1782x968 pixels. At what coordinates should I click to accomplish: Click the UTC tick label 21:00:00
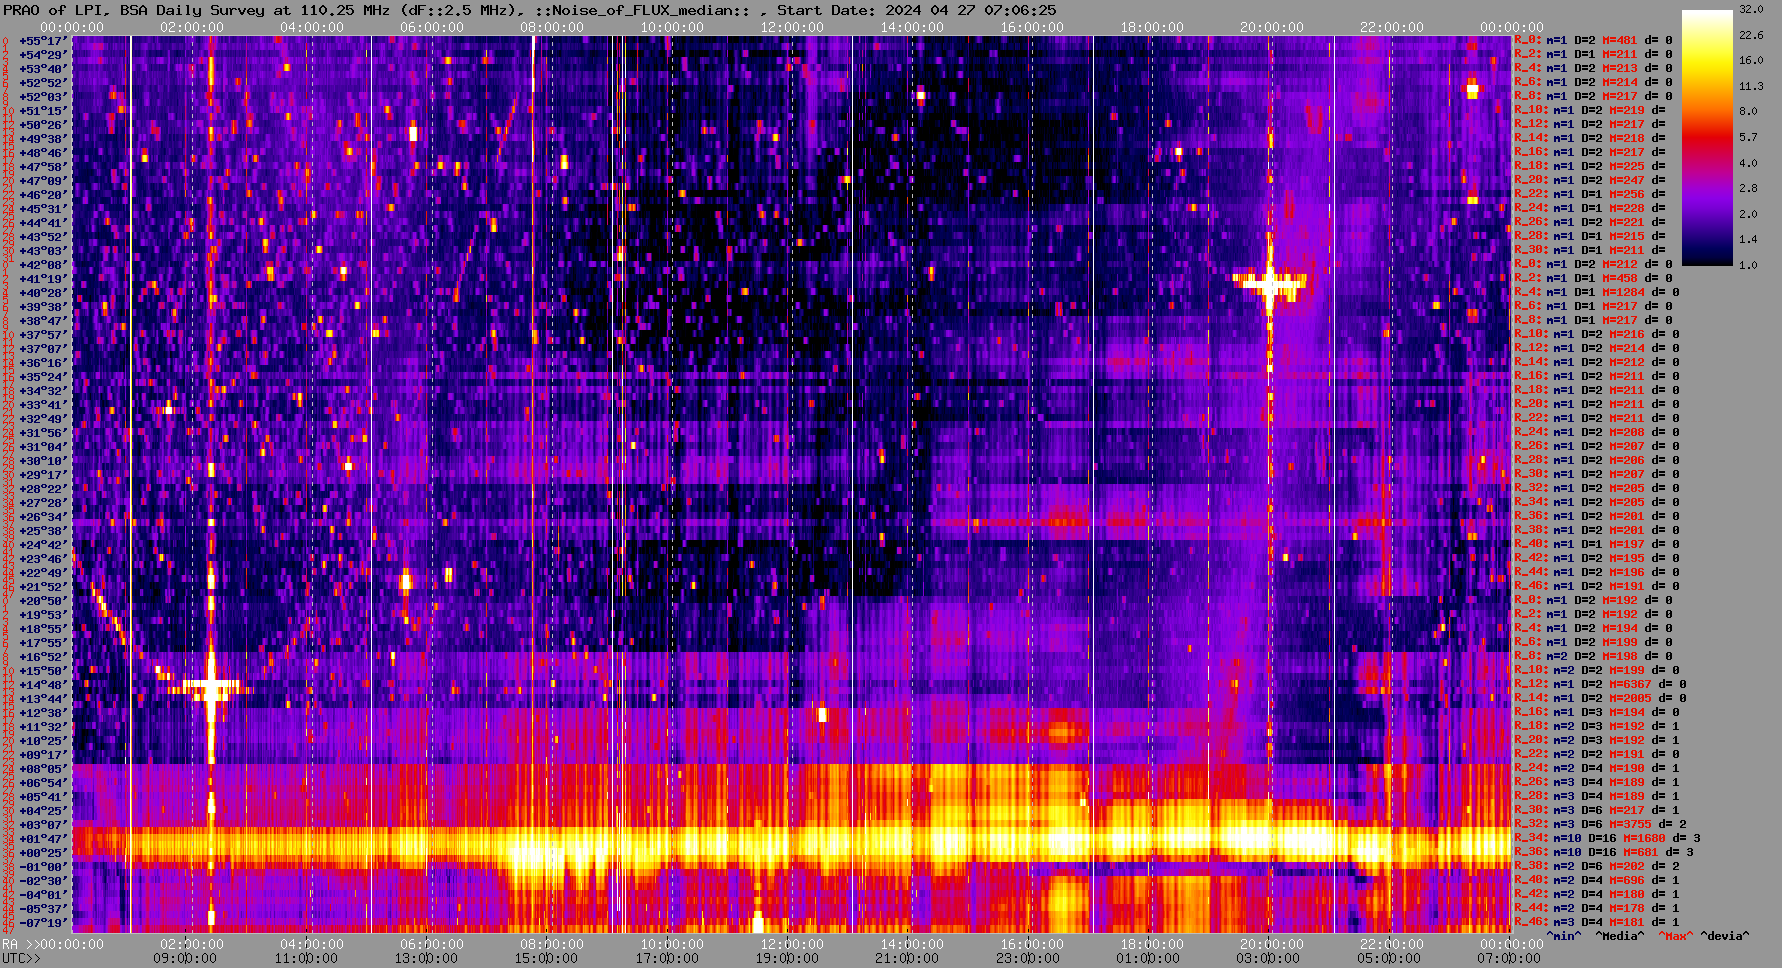point(908,958)
